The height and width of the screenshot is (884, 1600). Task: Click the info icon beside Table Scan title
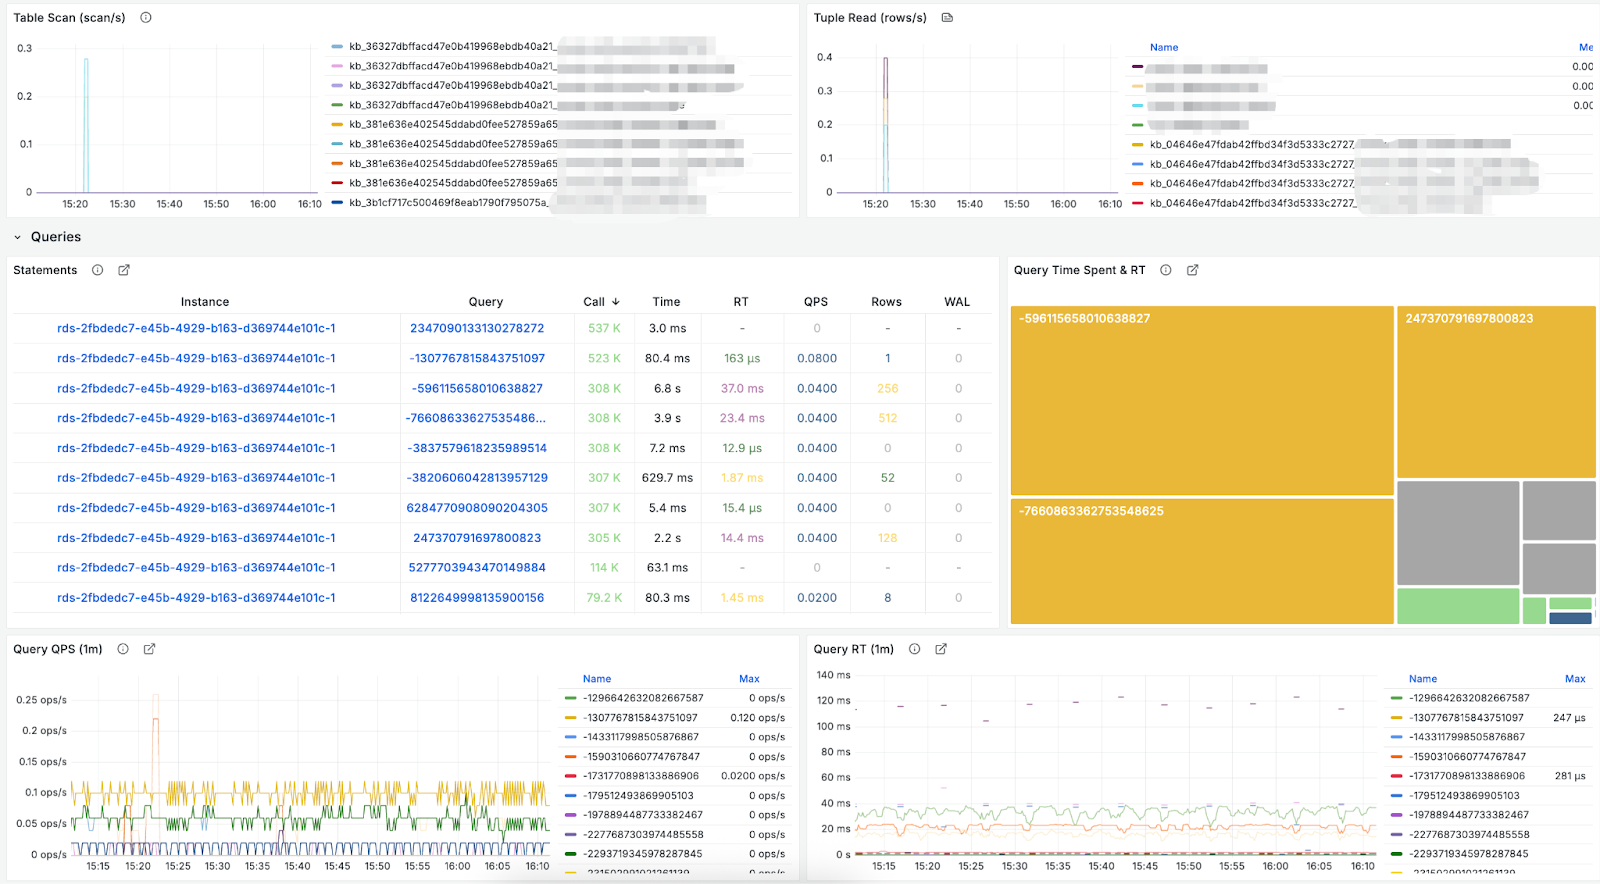click(x=146, y=18)
